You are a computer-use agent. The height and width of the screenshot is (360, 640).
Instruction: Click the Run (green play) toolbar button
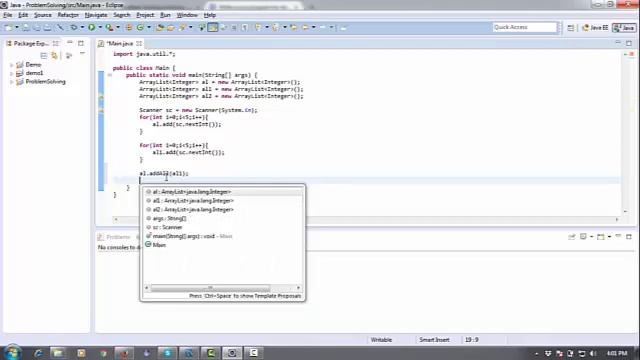pos(91,27)
